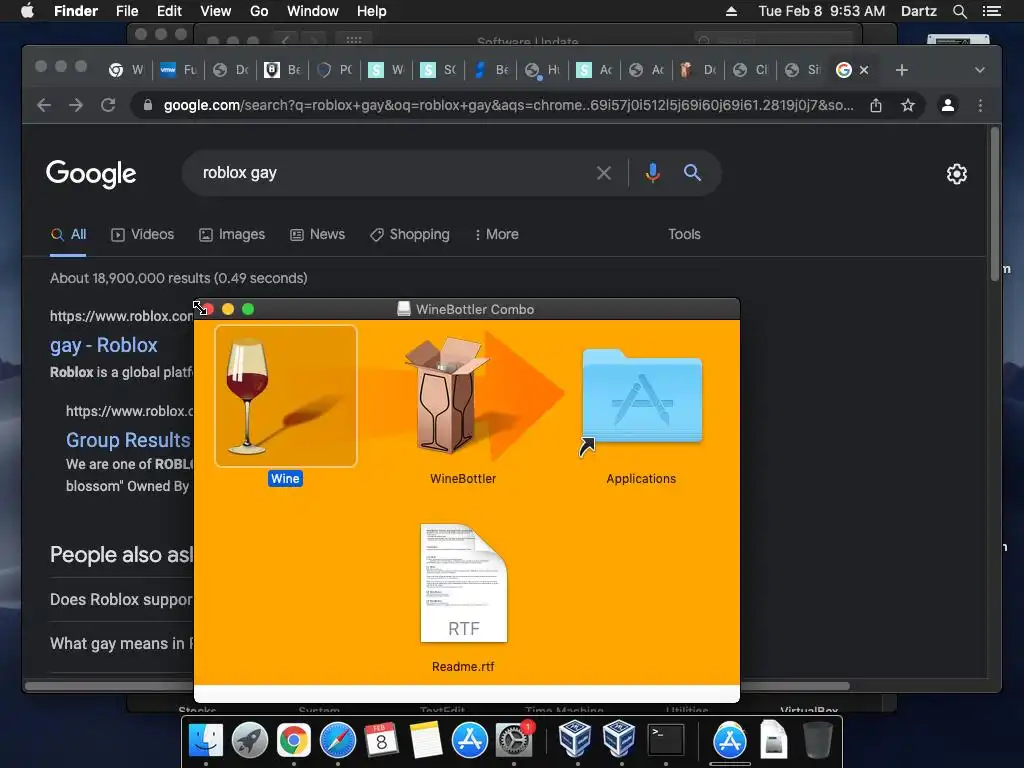Close the active Google tab
This screenshot has height=768, width=1024.
click(x=863, y=70)
